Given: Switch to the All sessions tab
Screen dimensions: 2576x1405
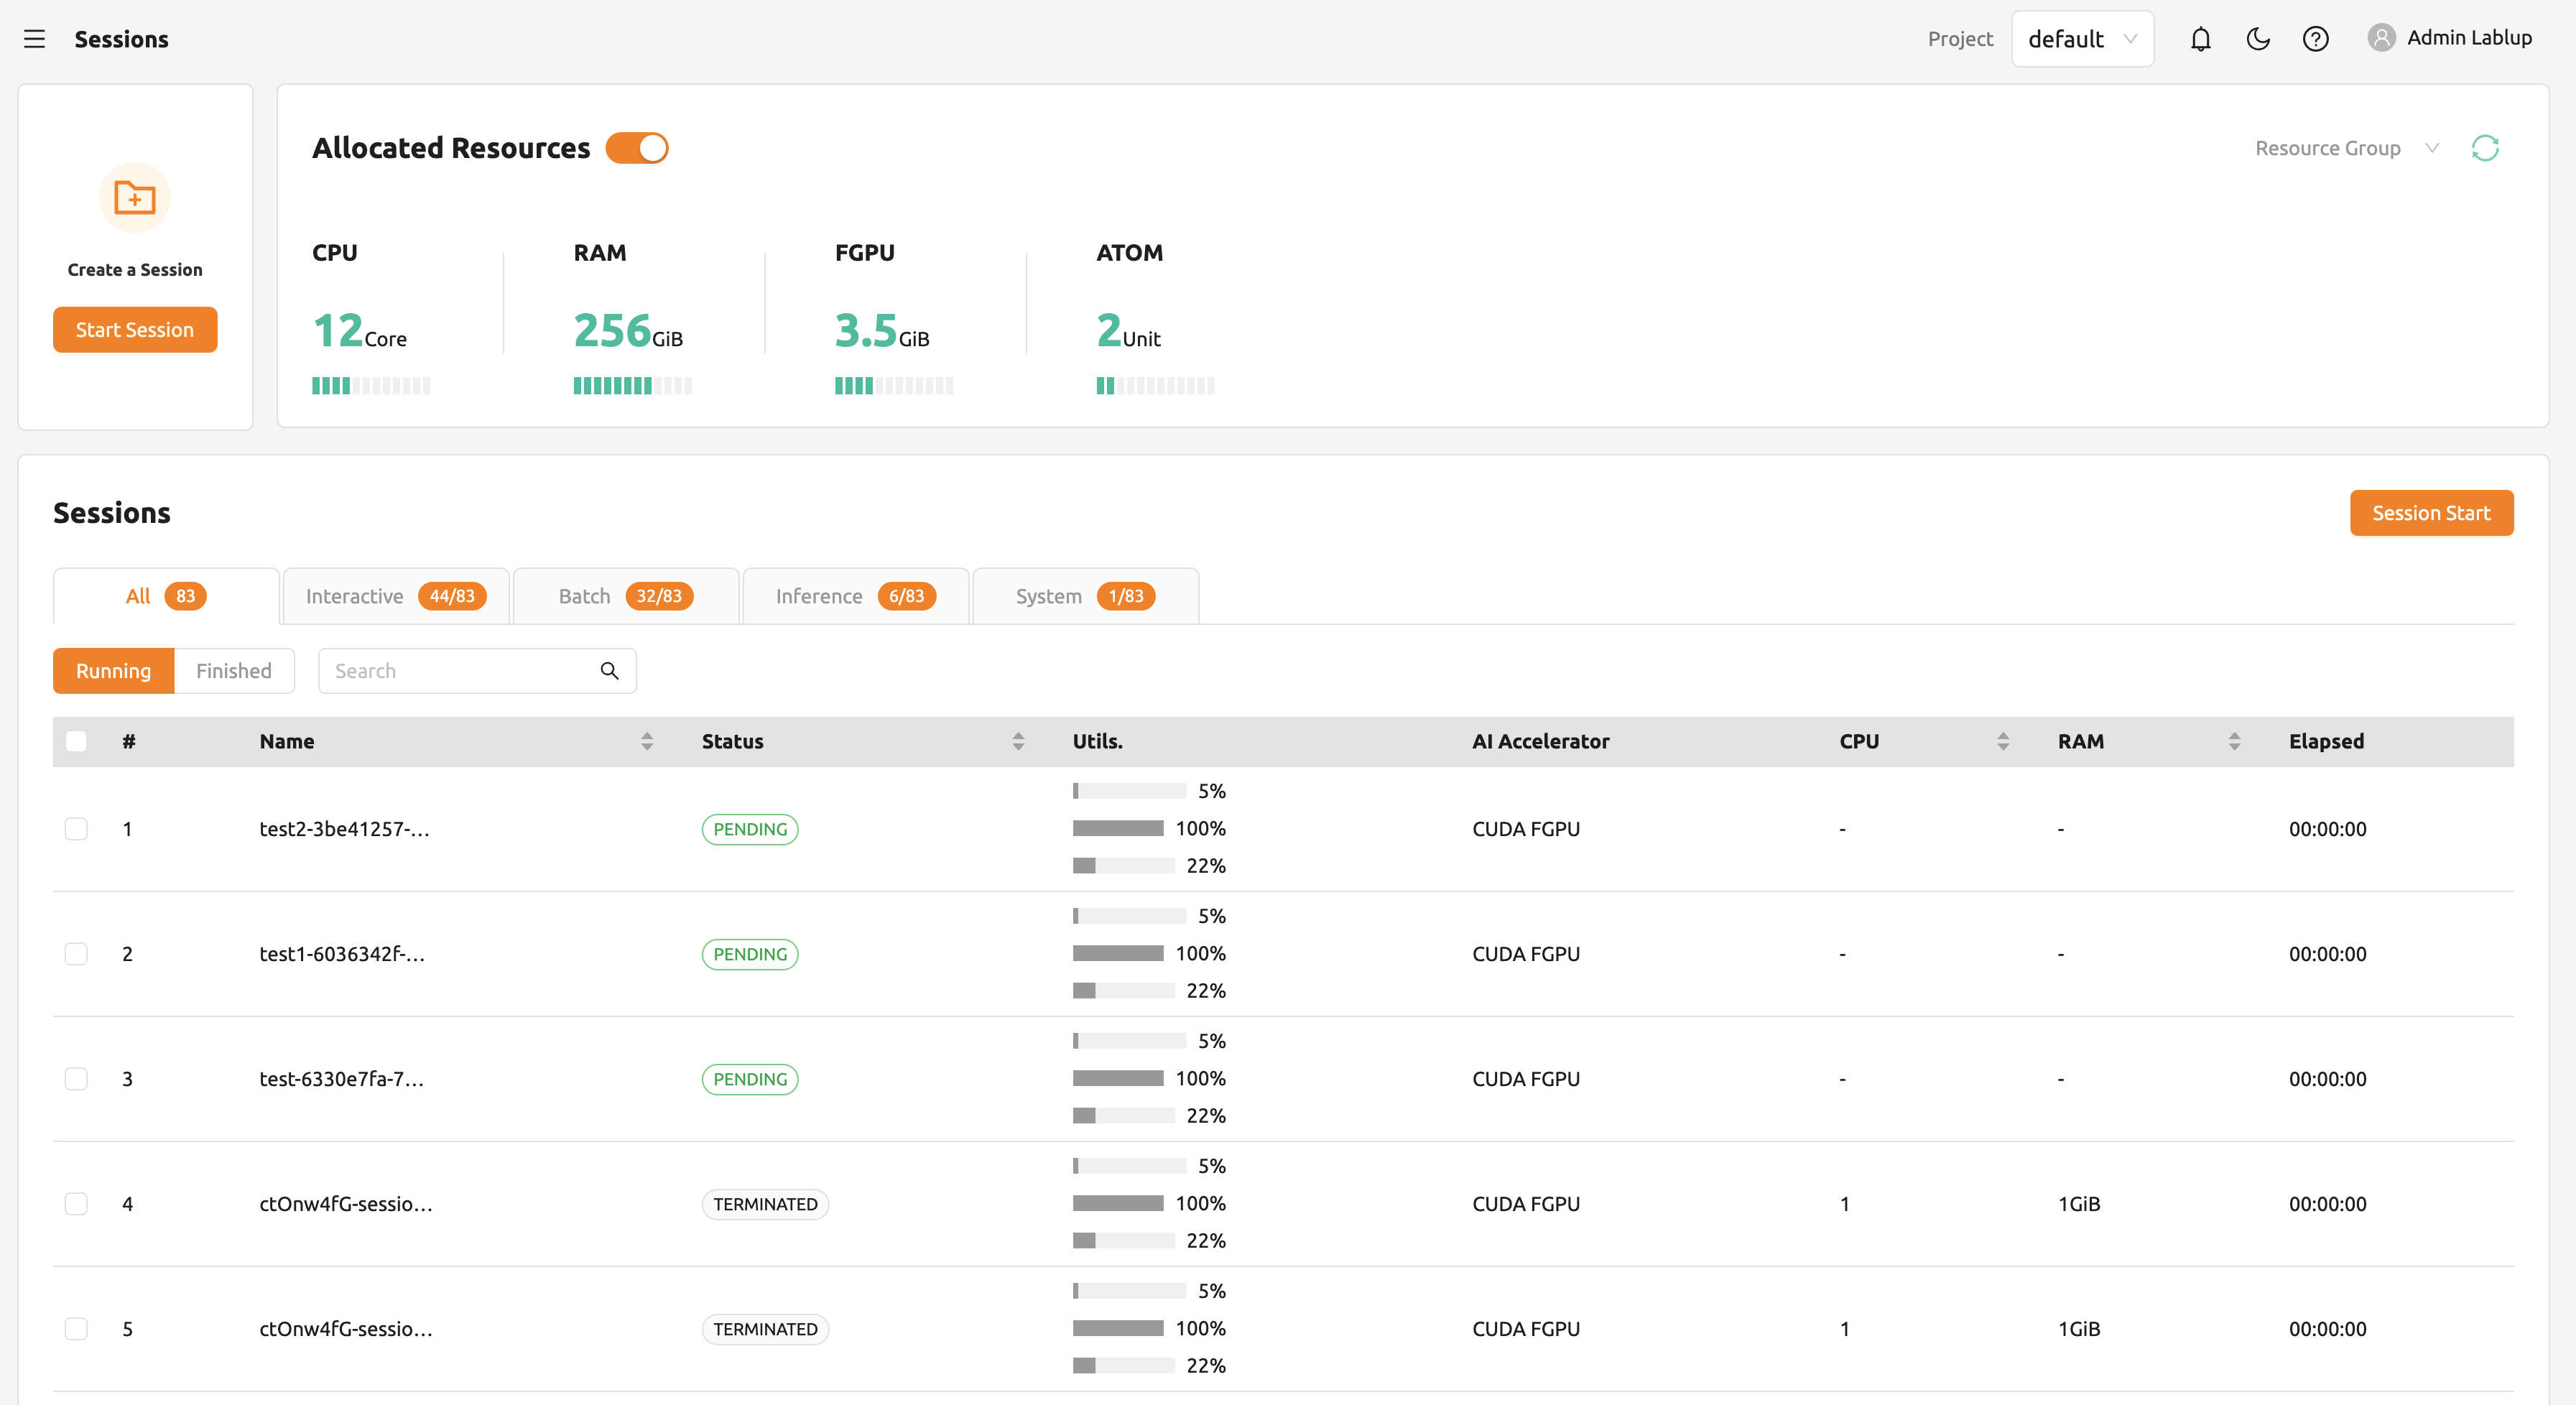Looking at the screenshot, I should [166, 596].
